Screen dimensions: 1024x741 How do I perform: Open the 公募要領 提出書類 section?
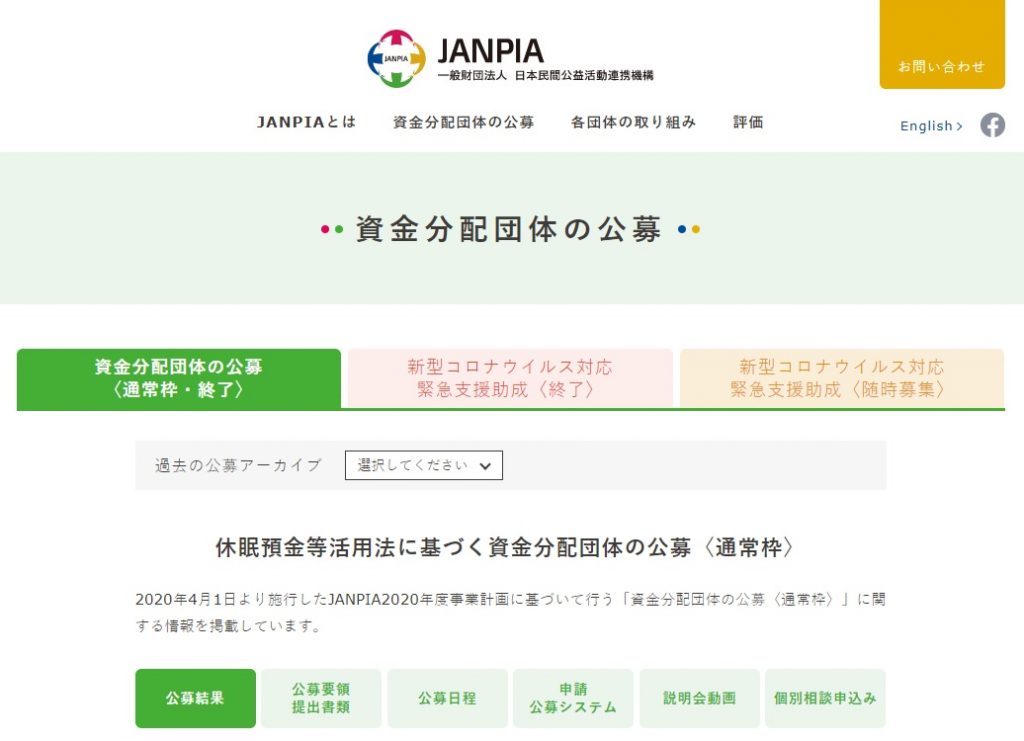pyautogui.click(x=321, y=698)
